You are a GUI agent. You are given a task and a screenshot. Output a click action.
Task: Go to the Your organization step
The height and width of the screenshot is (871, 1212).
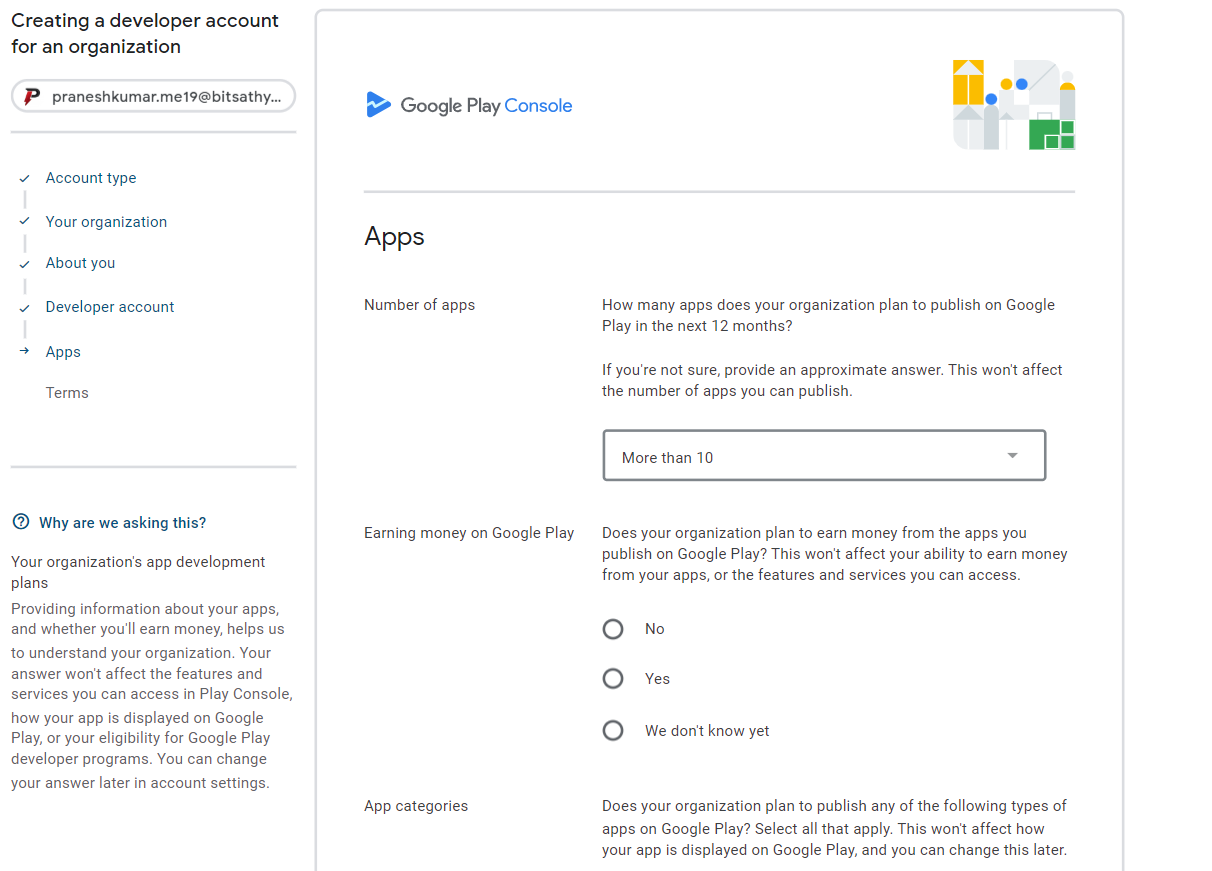(x=106, y=222)
